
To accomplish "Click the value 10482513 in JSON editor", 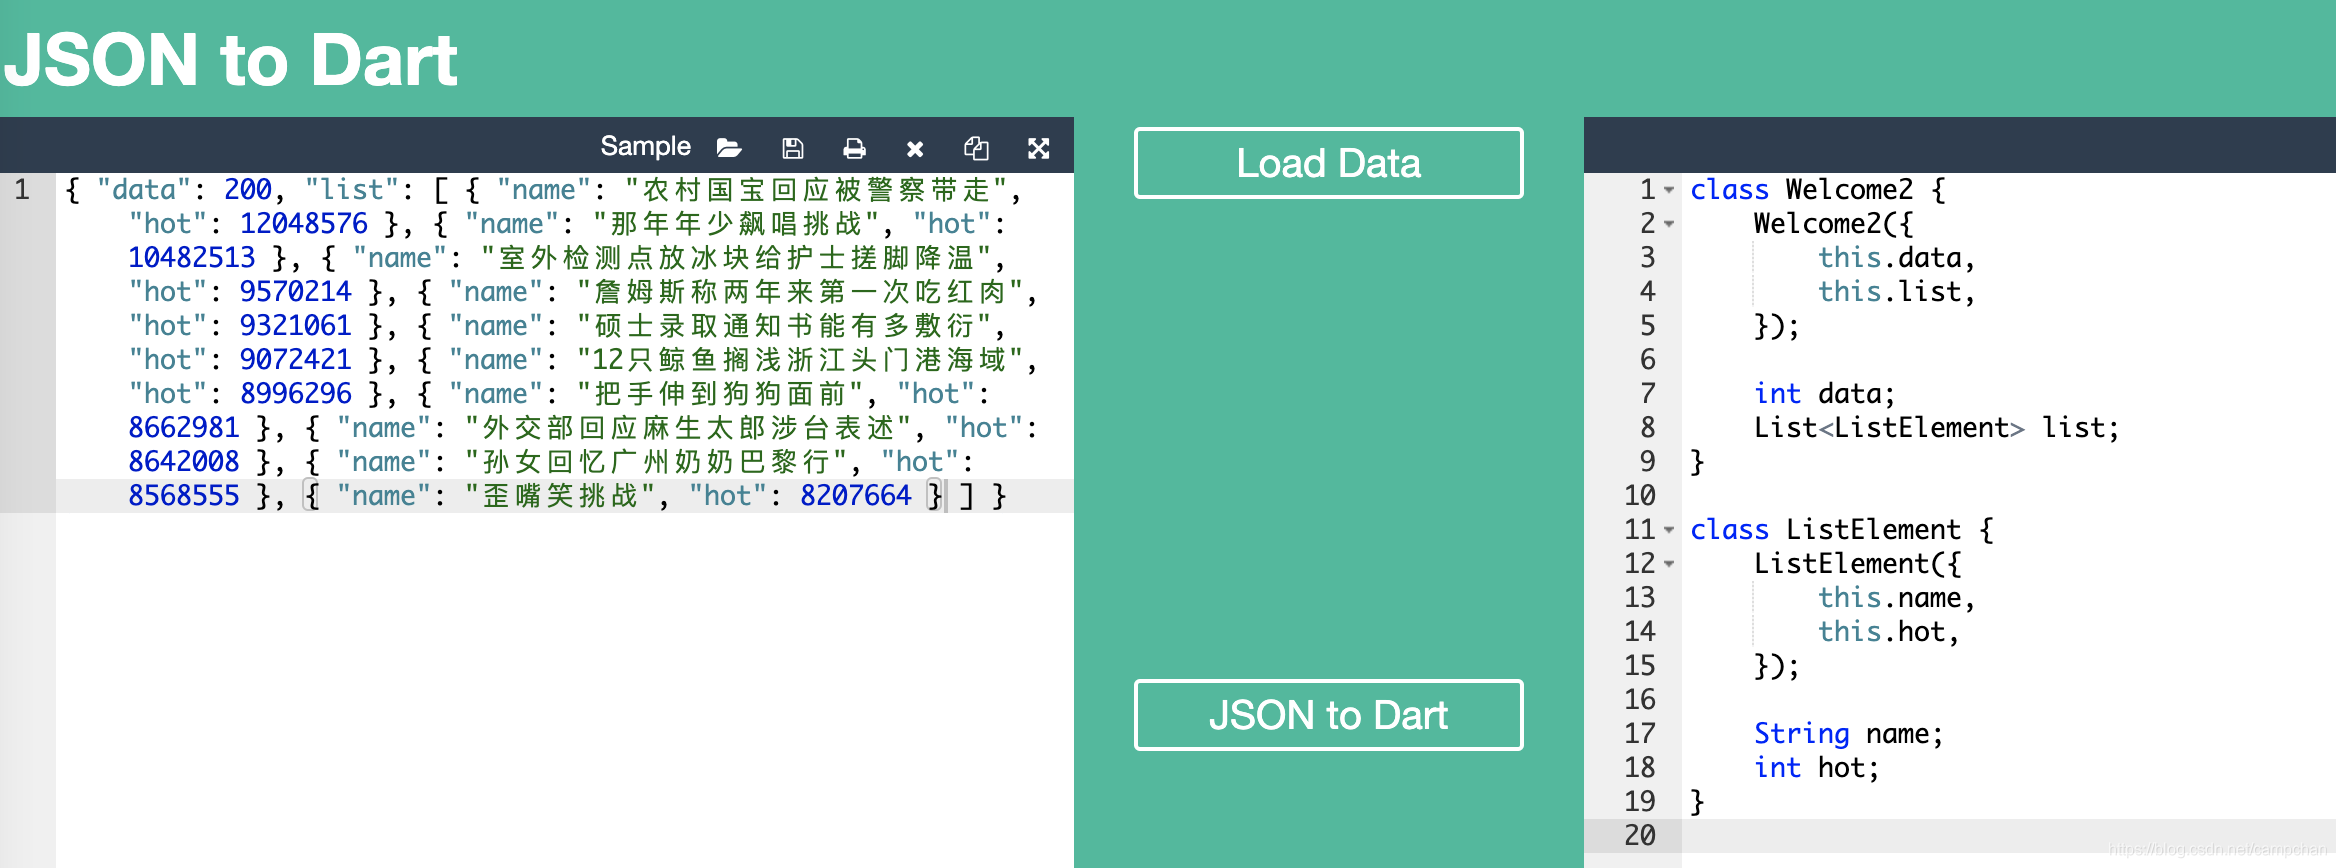I will [192, 258].
